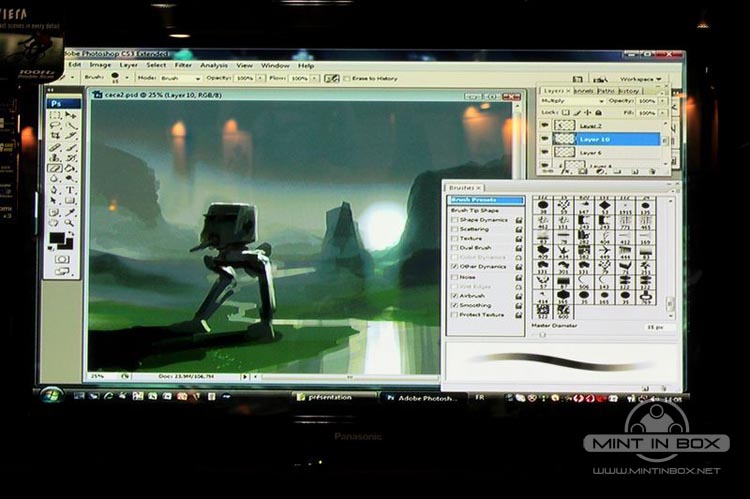The image size is (750, 499).
Task: Select the Type tool
Action: pos(71,190)
